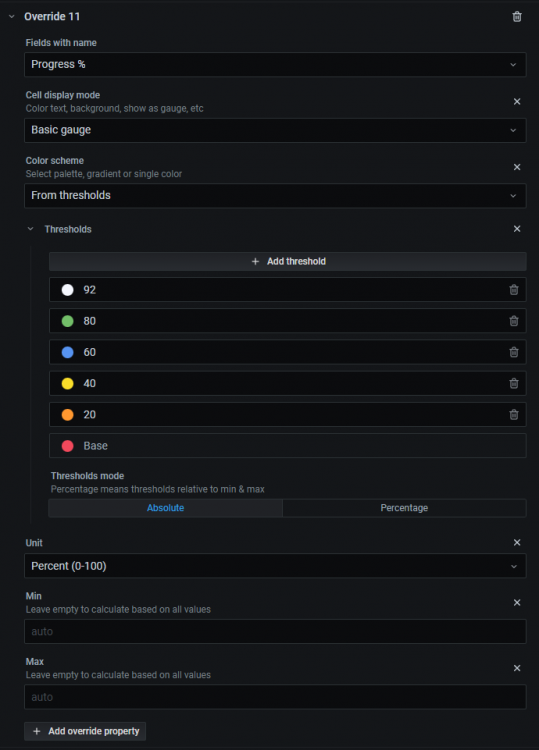Viewport: 539px width, 750px height.
Task: Pick color for threshold 80
Action: click(x=67, y=321)
